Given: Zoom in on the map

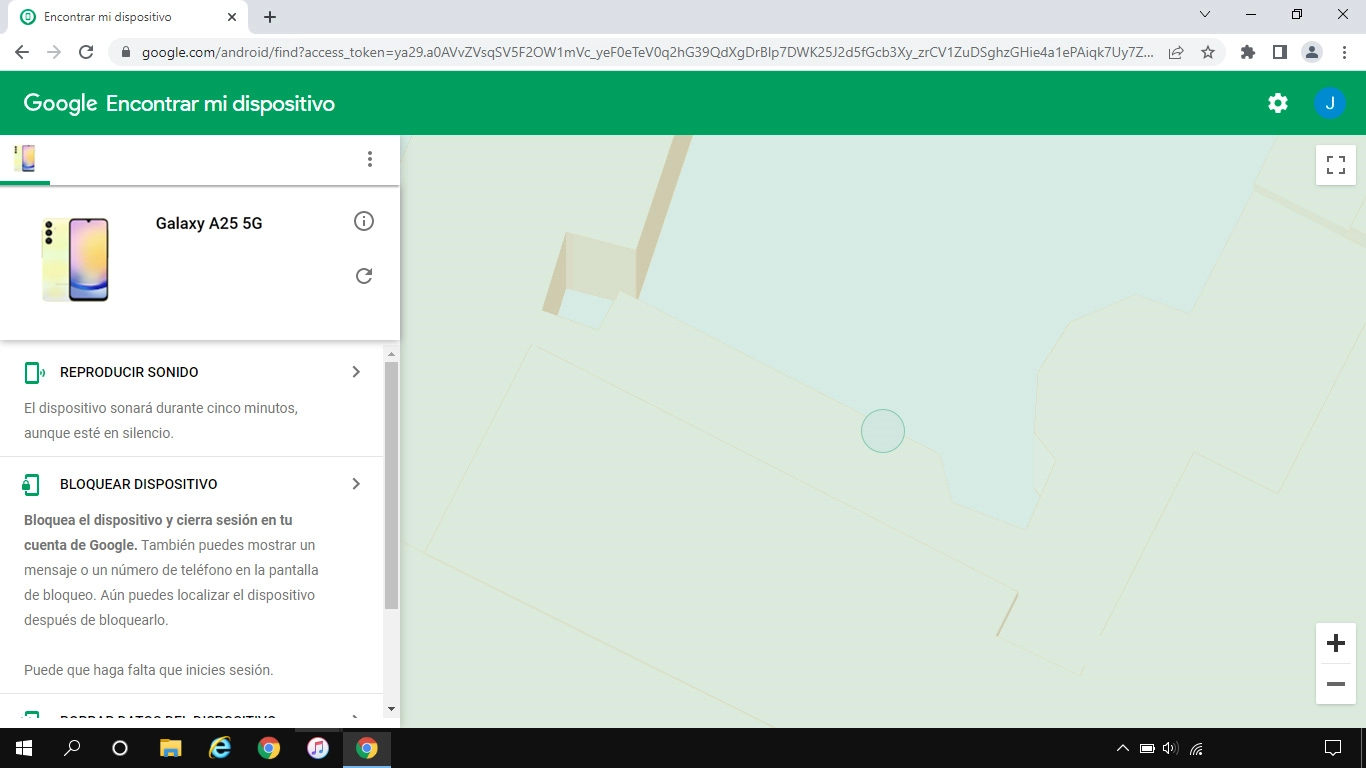Looking at the screenshot, I should (1335, 643).
